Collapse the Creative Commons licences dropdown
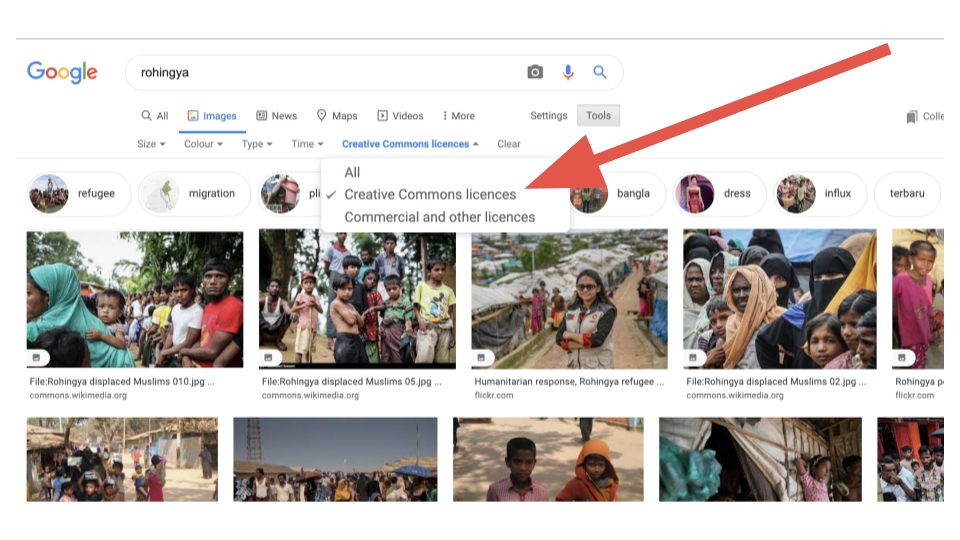The image size is (960, 540). coord(410,144)
